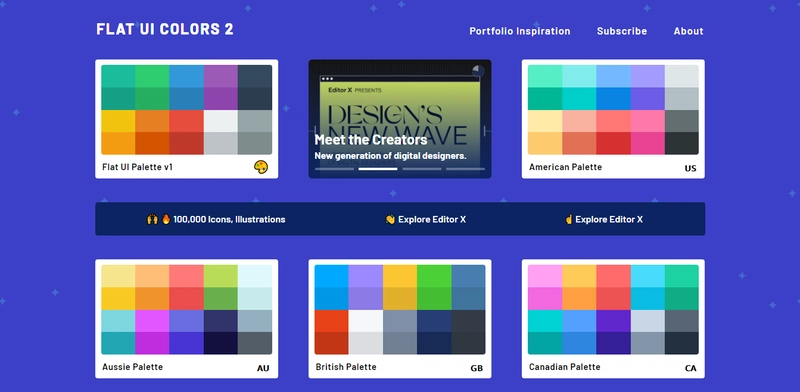This screenshot has width=800, height=392.
Task: Click the CA country code icon
Action: (690, 369)
